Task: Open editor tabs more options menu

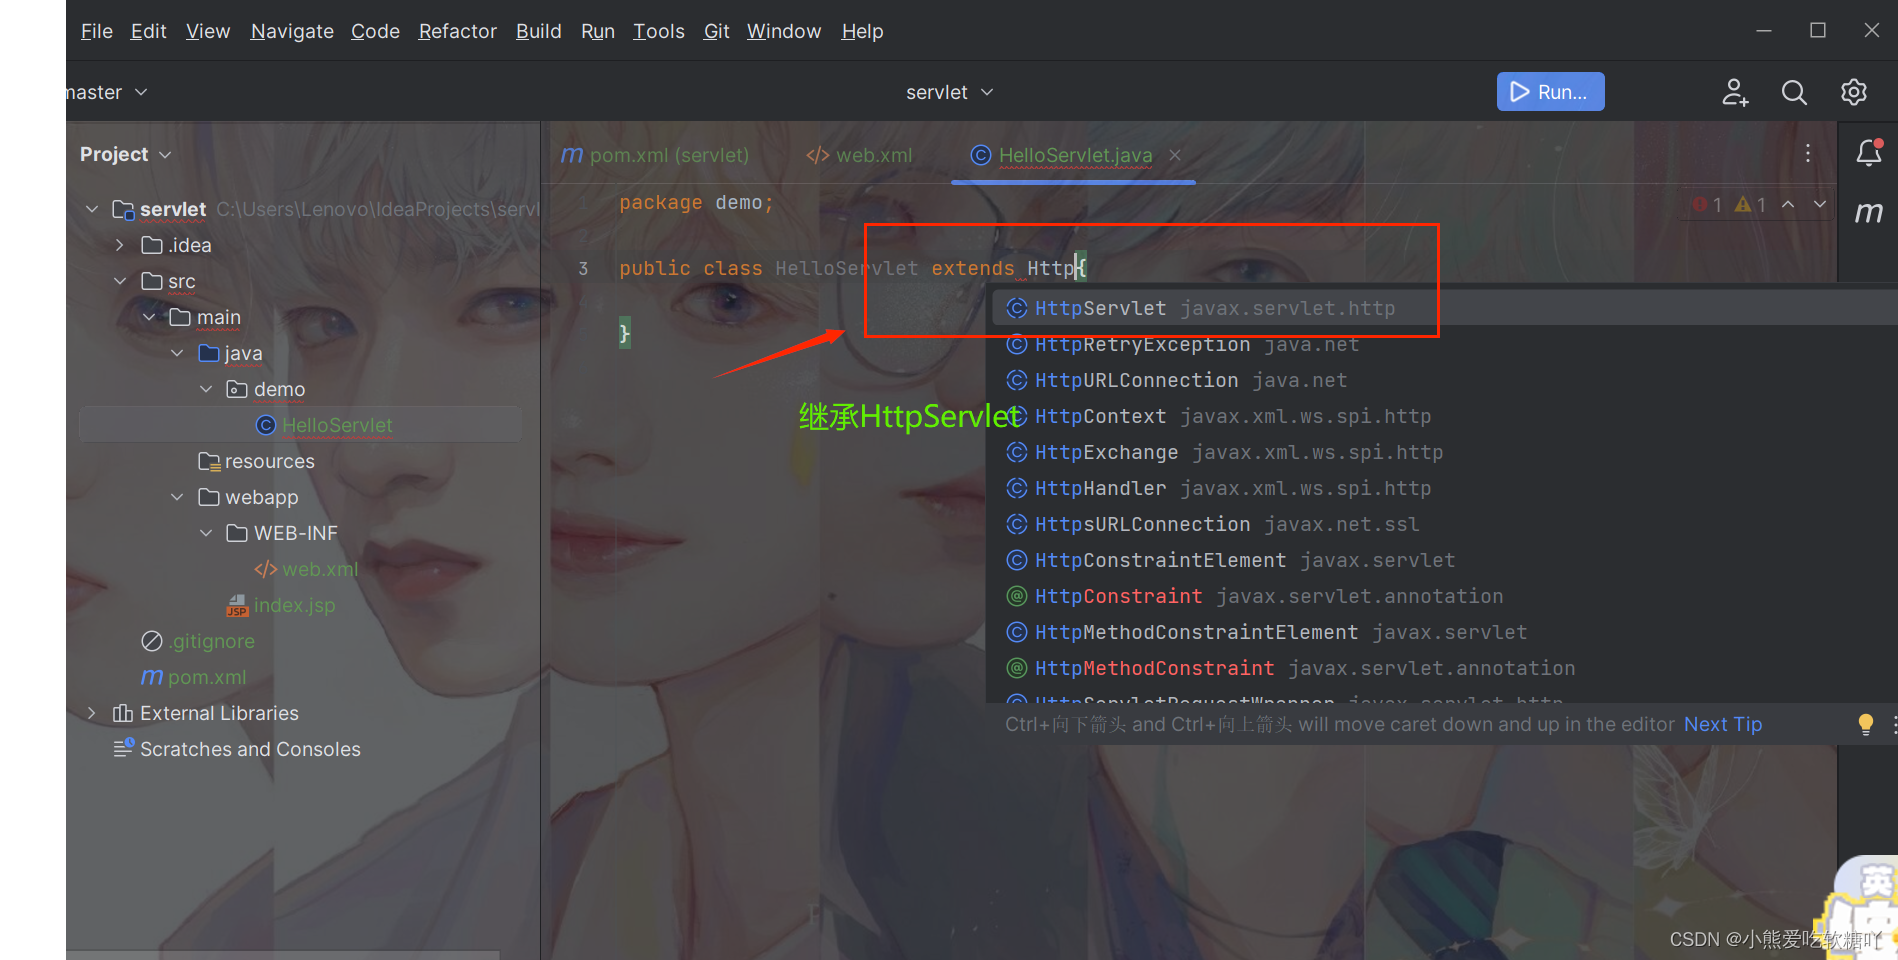Action: [1808, 153]
